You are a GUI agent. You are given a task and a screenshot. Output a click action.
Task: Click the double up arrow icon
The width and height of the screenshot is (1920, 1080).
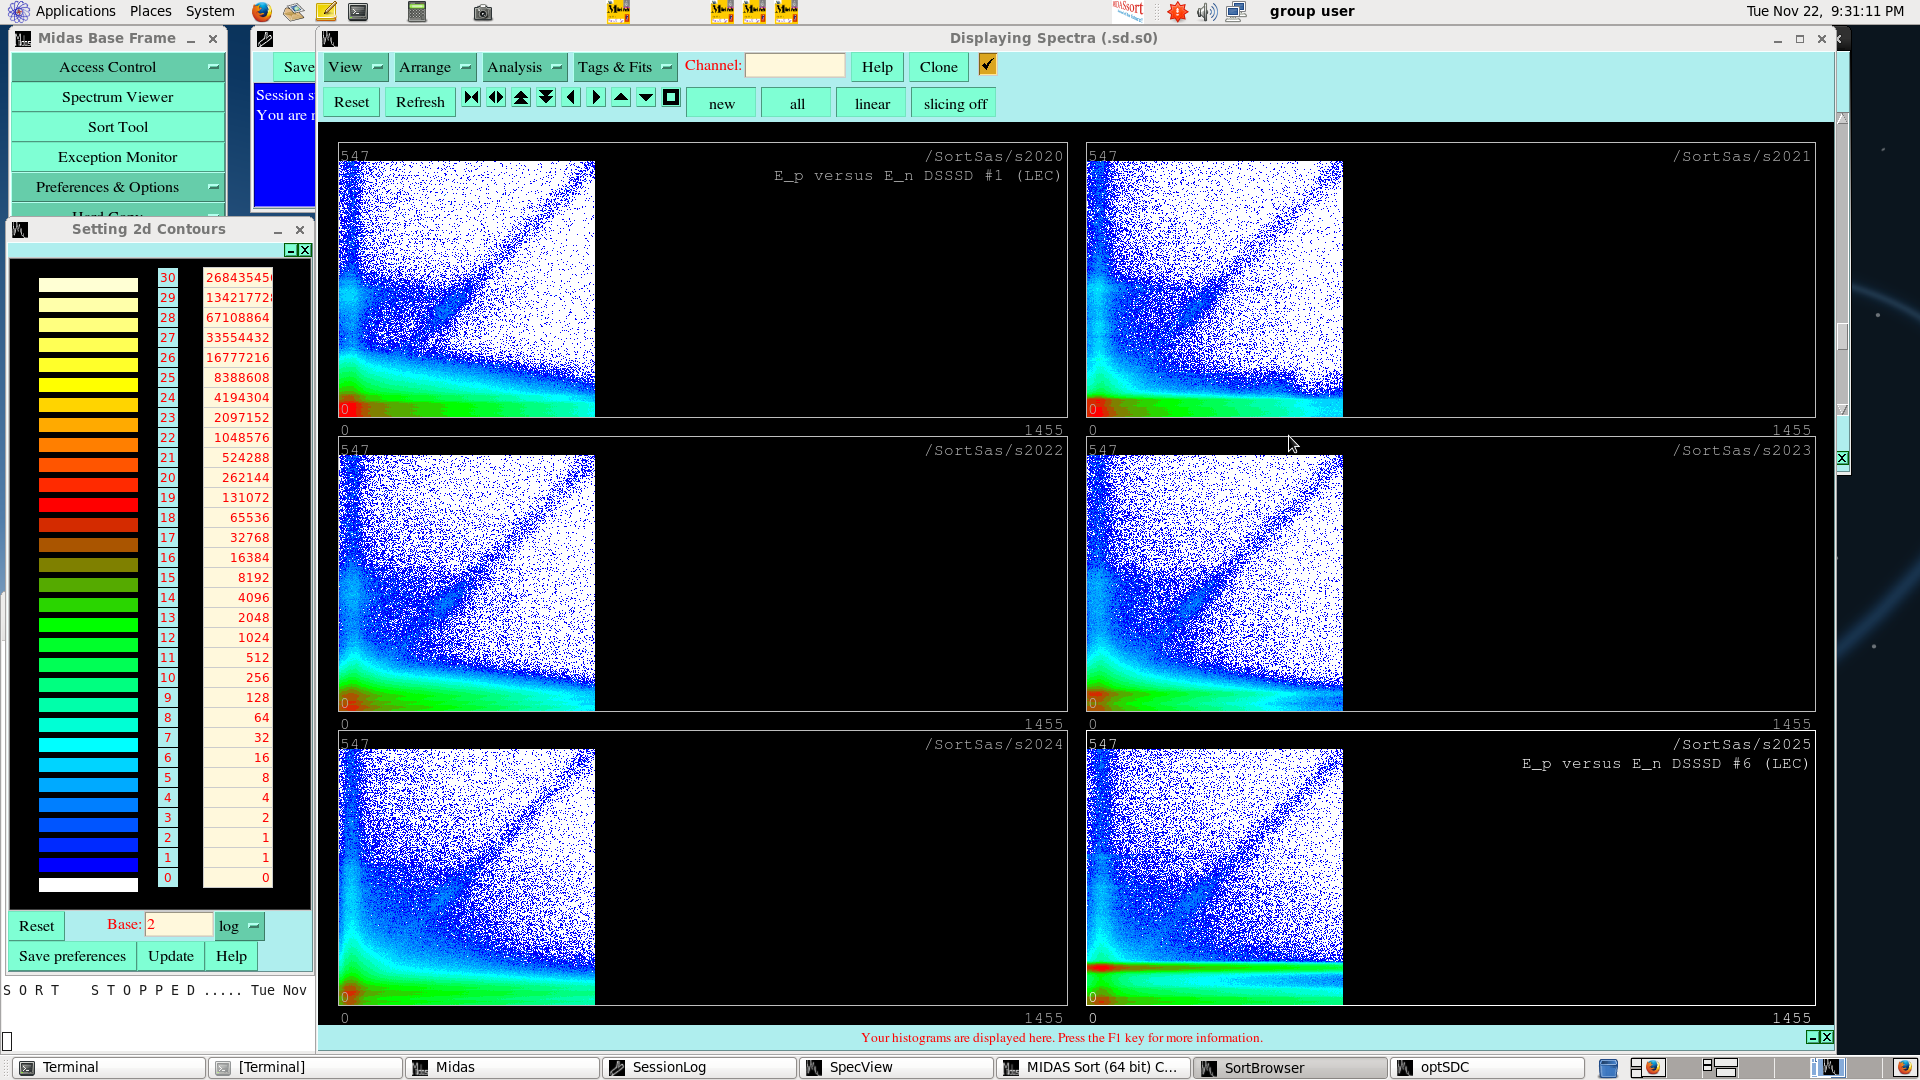521,98
